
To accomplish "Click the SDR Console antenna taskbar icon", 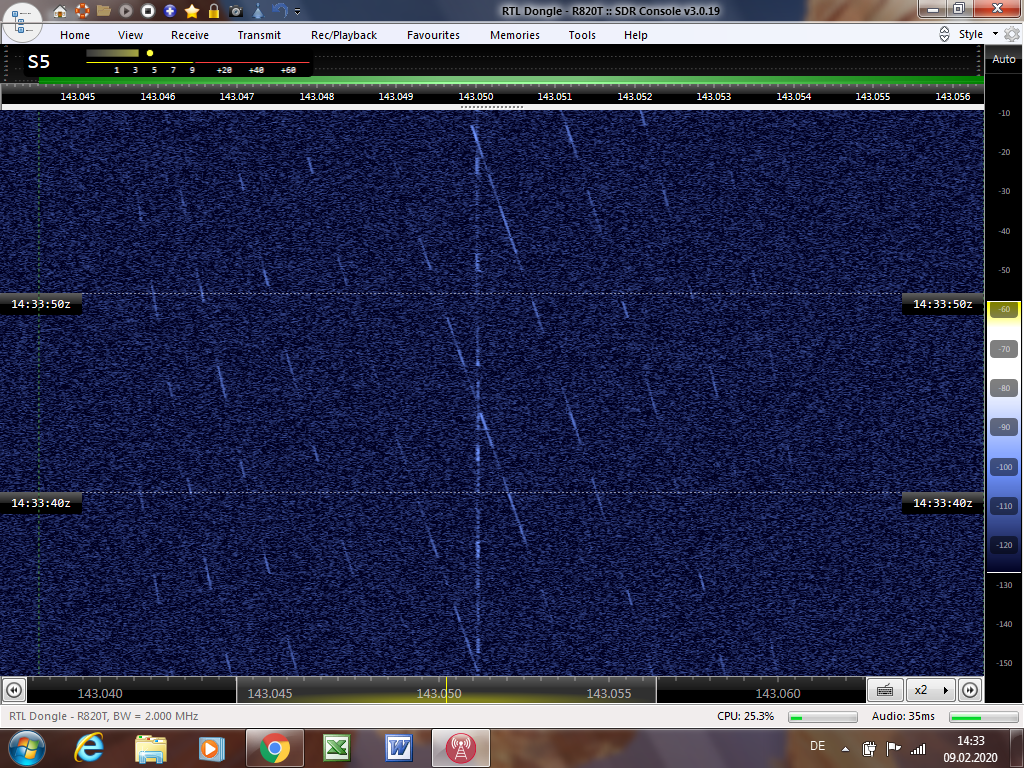I will click(x=460, y=748).
